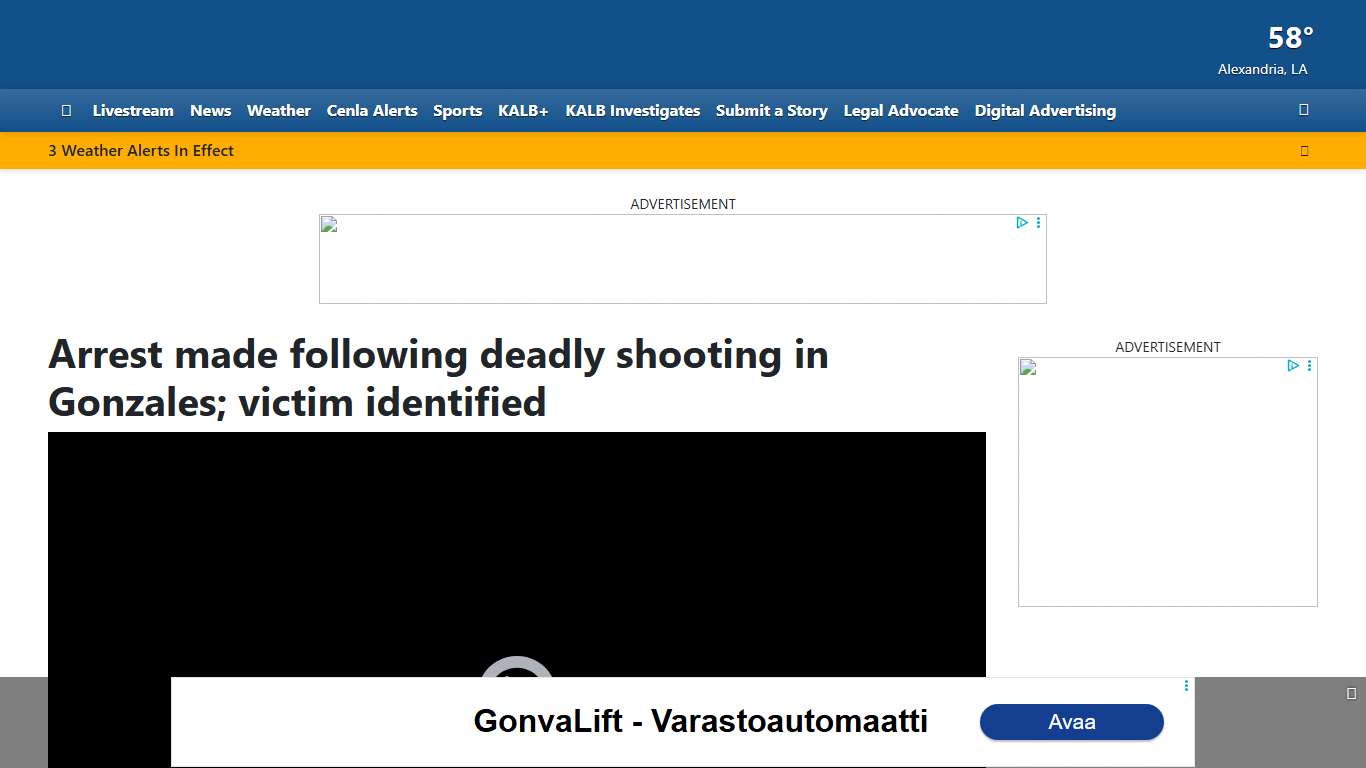1366x768 pixels.
Task: Click the 58° Alexandria weather widget
Action: click(1265, 50)
